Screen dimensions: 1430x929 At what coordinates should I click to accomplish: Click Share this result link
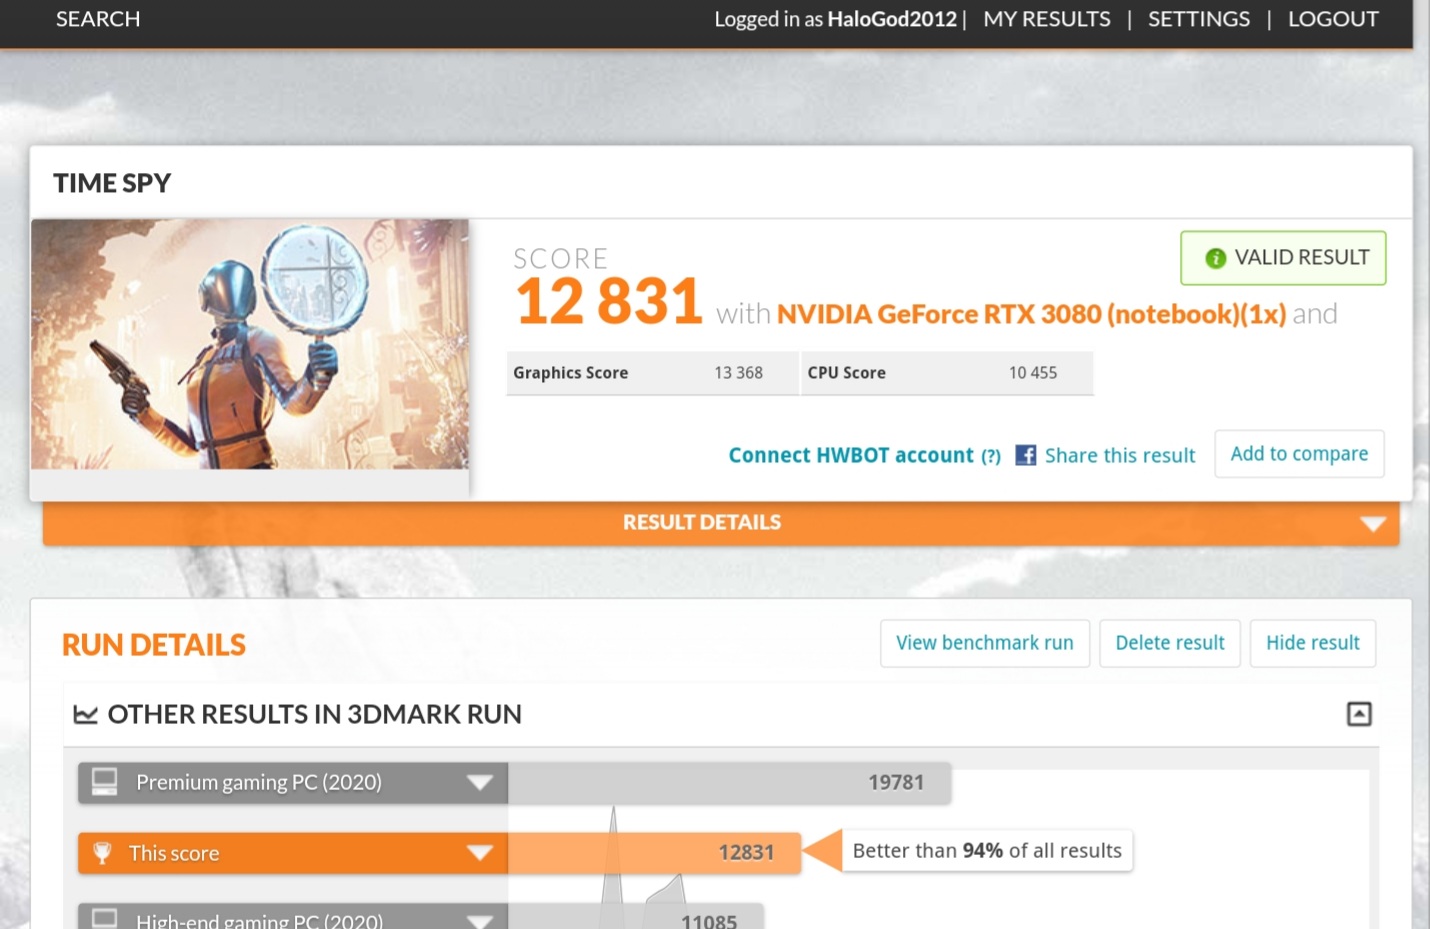[x=1120, y=456]
